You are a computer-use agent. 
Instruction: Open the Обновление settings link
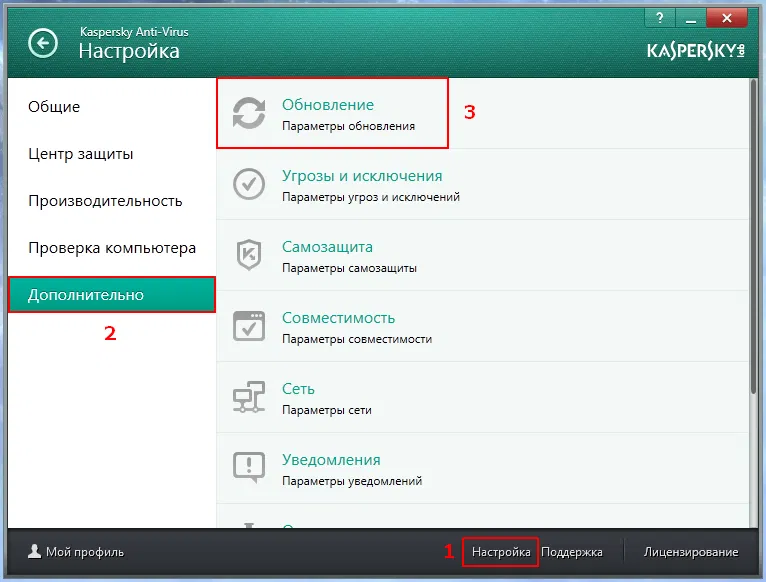(x=328, y=105)
